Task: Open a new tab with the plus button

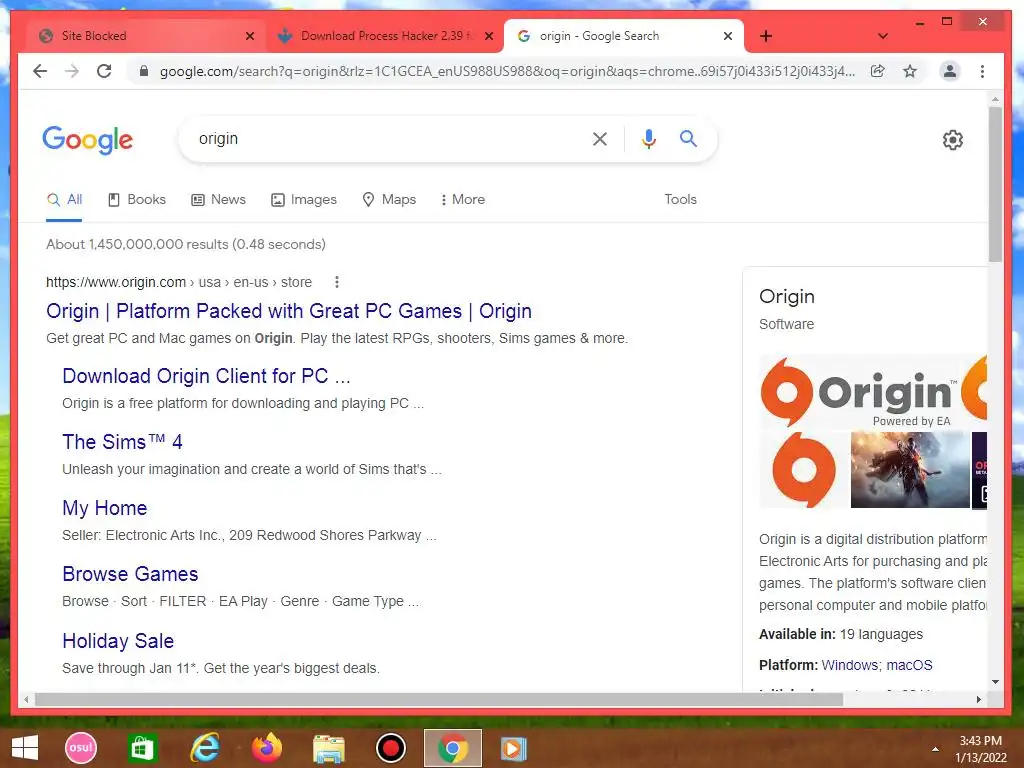Action: [766, 36]
